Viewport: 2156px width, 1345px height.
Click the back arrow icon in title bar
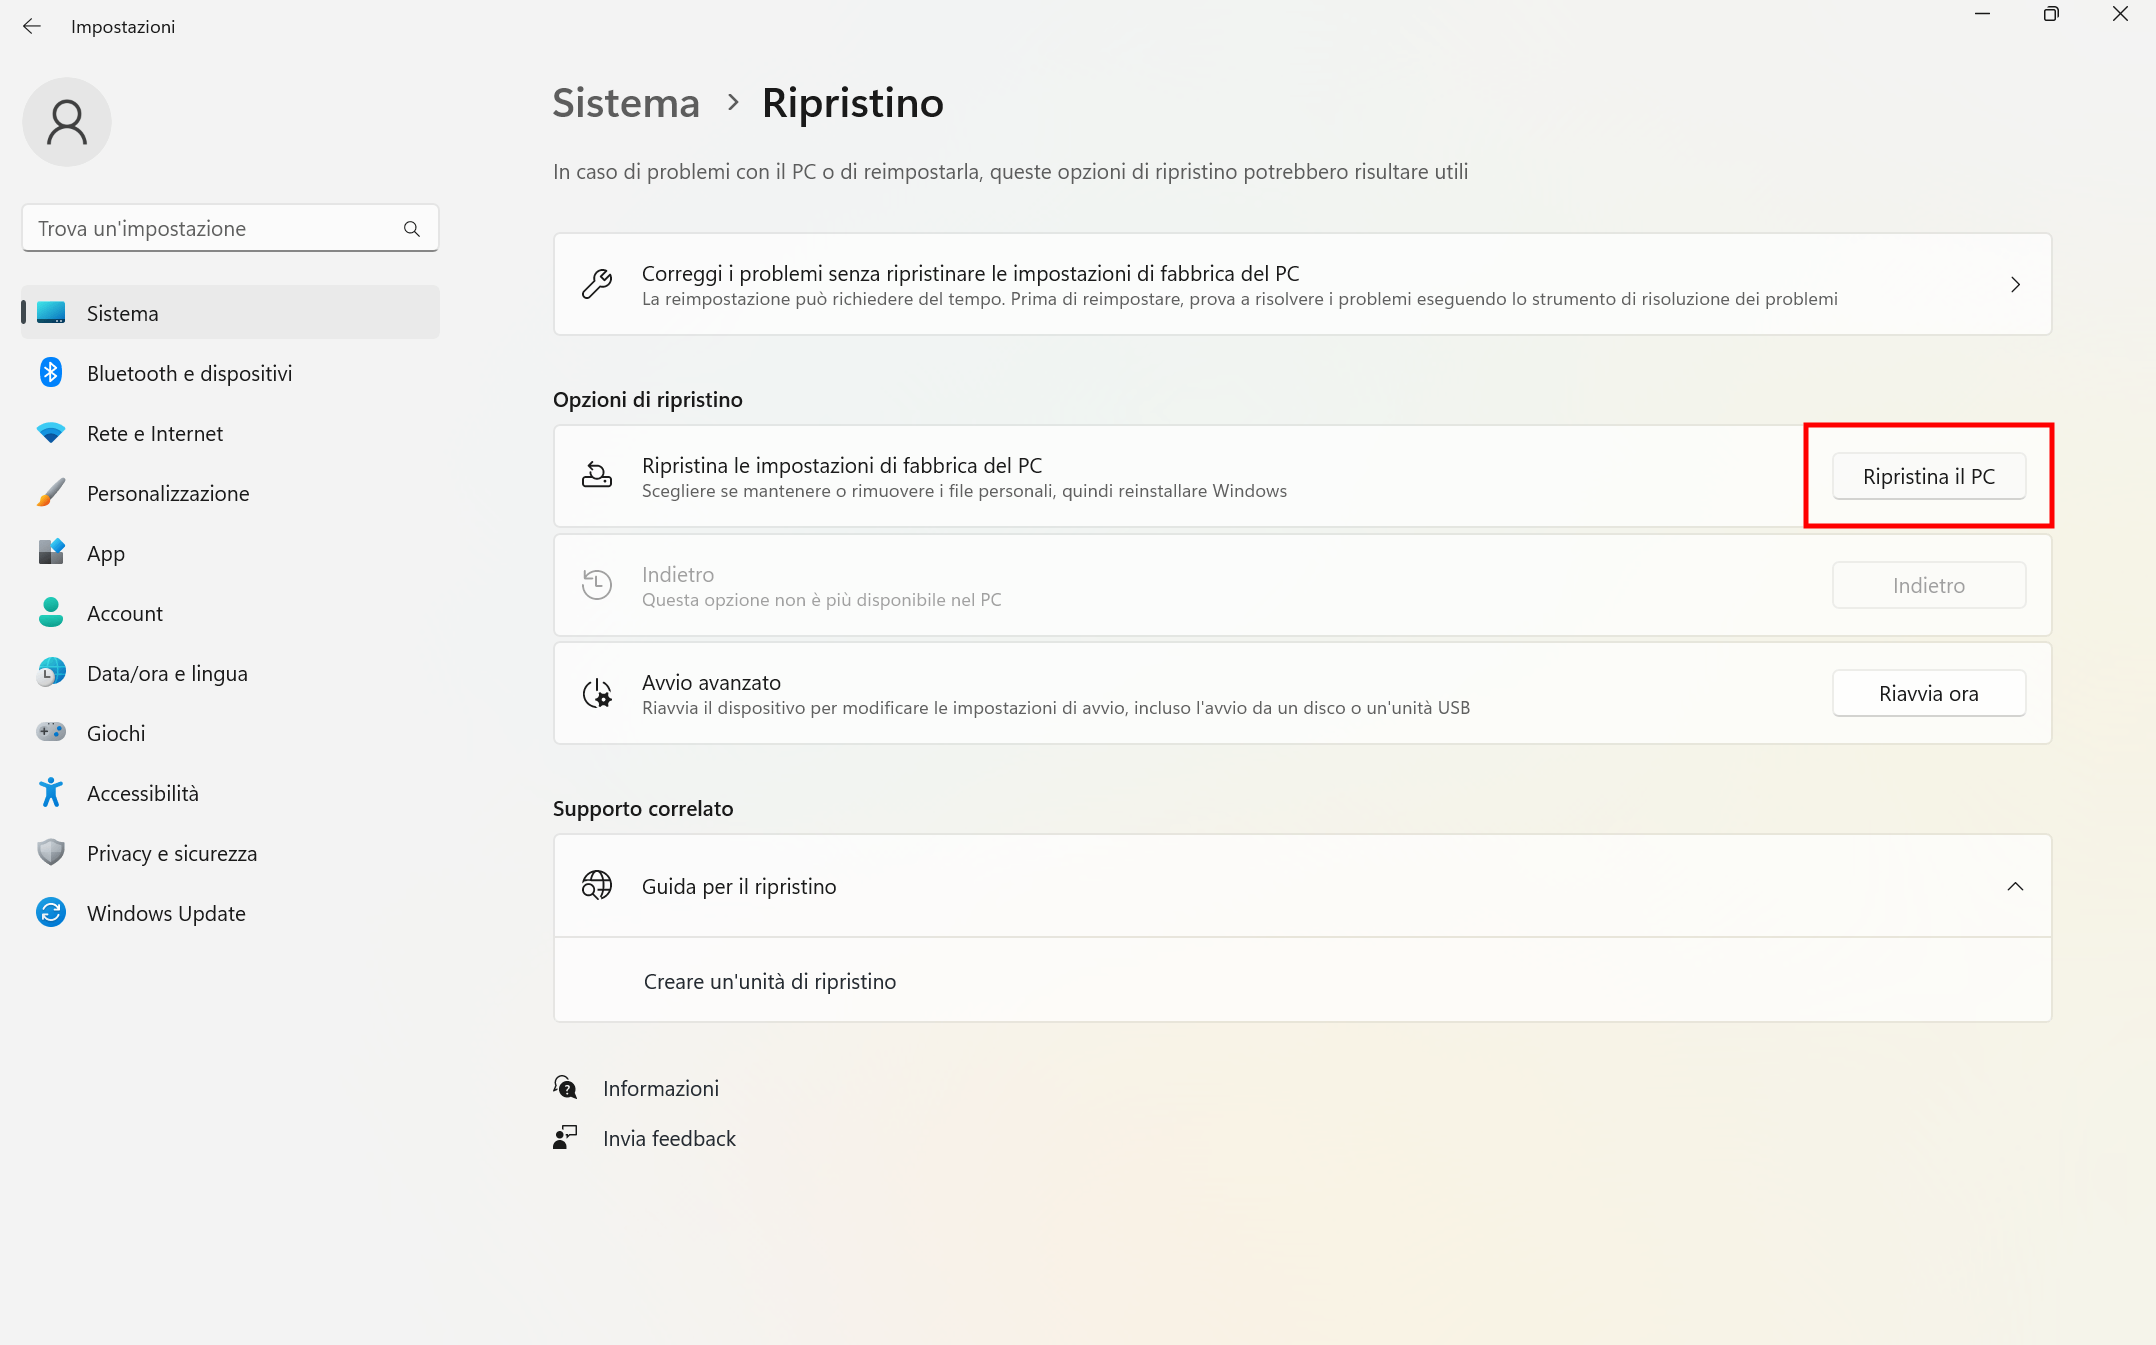[32, 26]
